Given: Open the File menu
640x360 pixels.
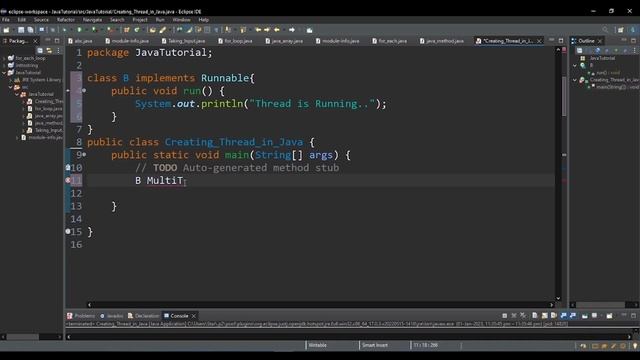Looking at the screenshot, I should coord(6,20).
